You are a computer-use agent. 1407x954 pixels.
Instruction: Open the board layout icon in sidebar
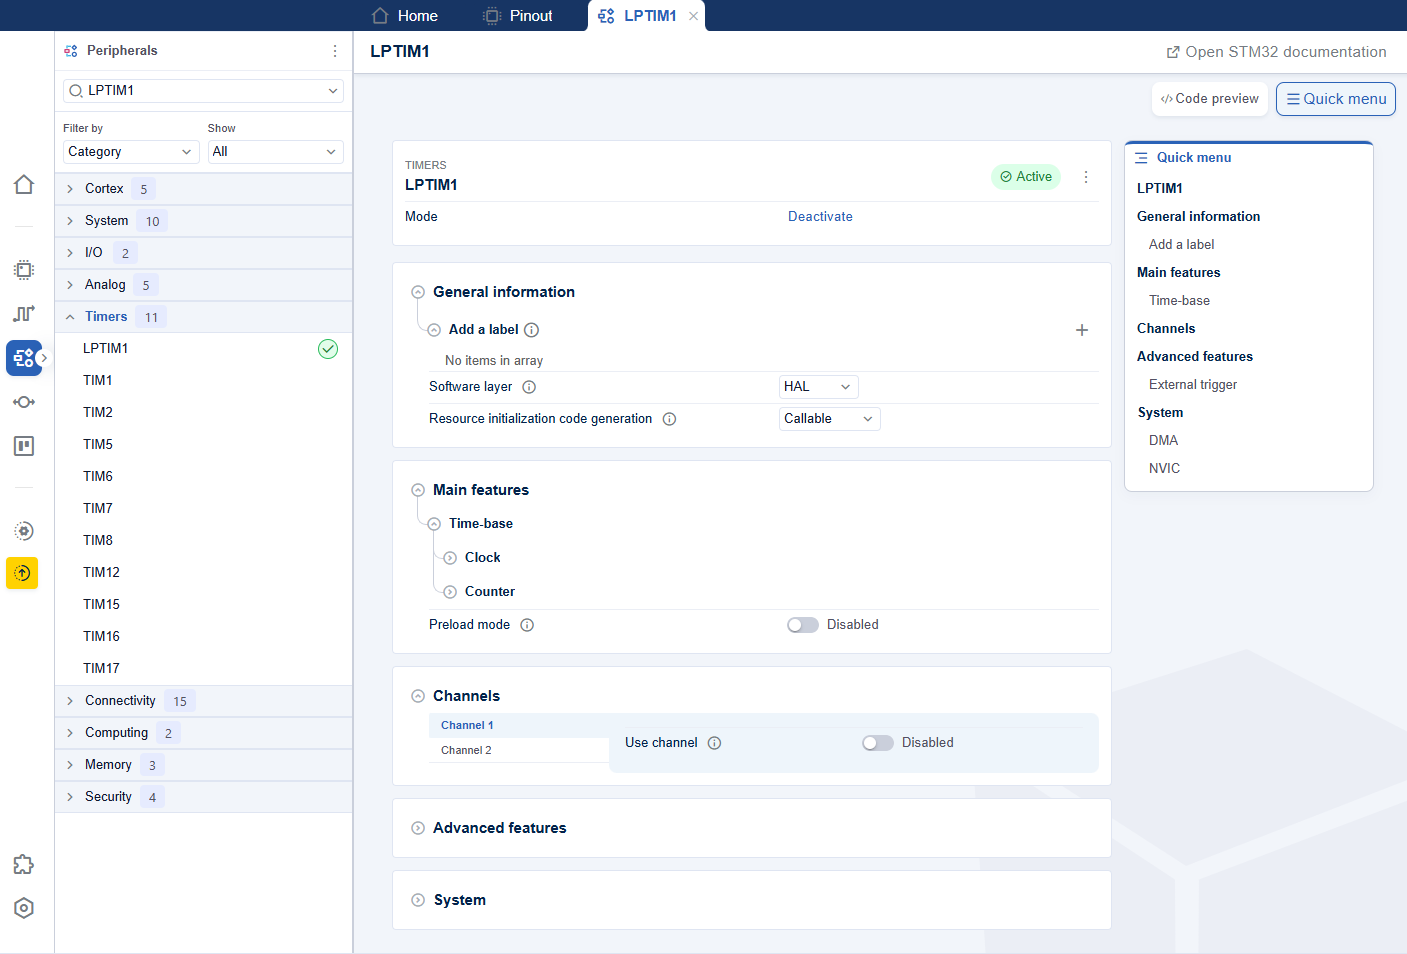[24, 446]
